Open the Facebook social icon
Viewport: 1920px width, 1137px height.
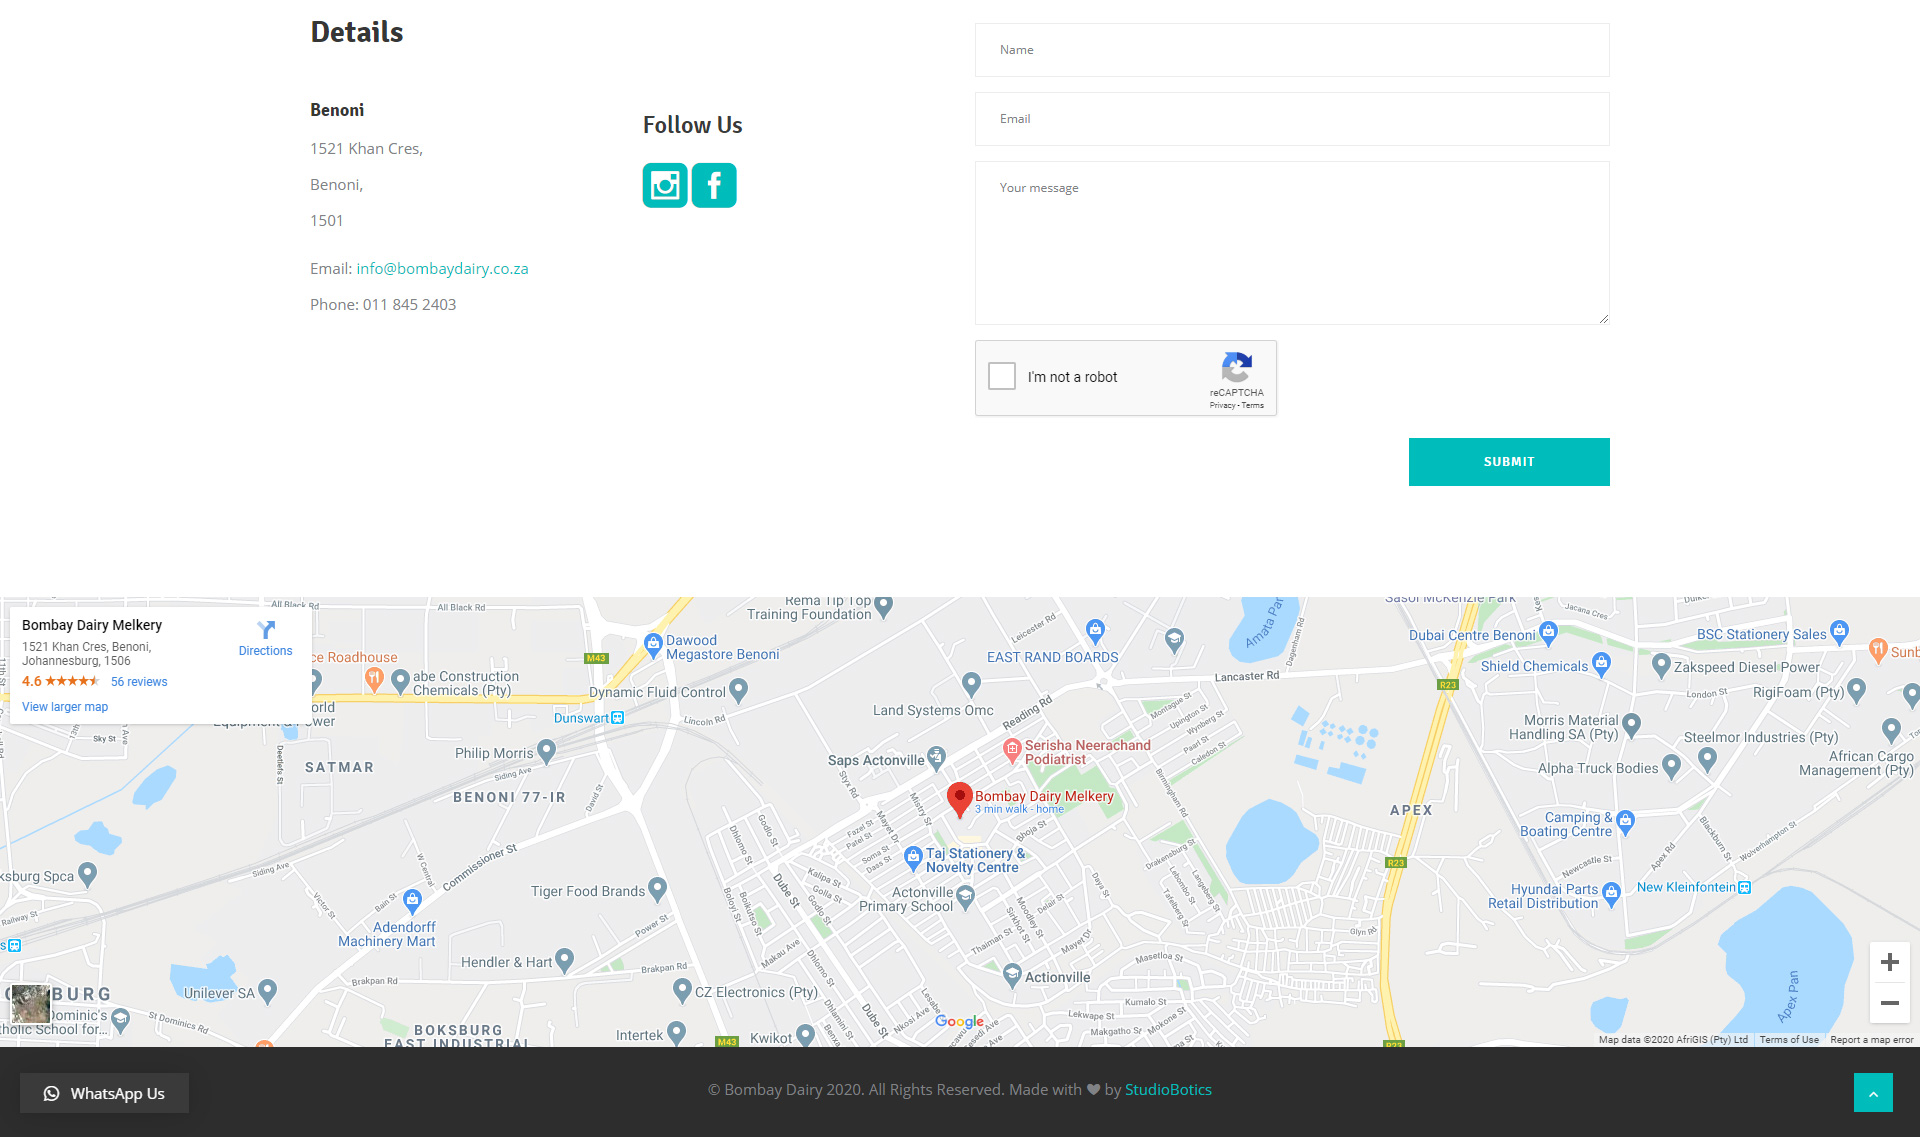(x=714, y=185)
